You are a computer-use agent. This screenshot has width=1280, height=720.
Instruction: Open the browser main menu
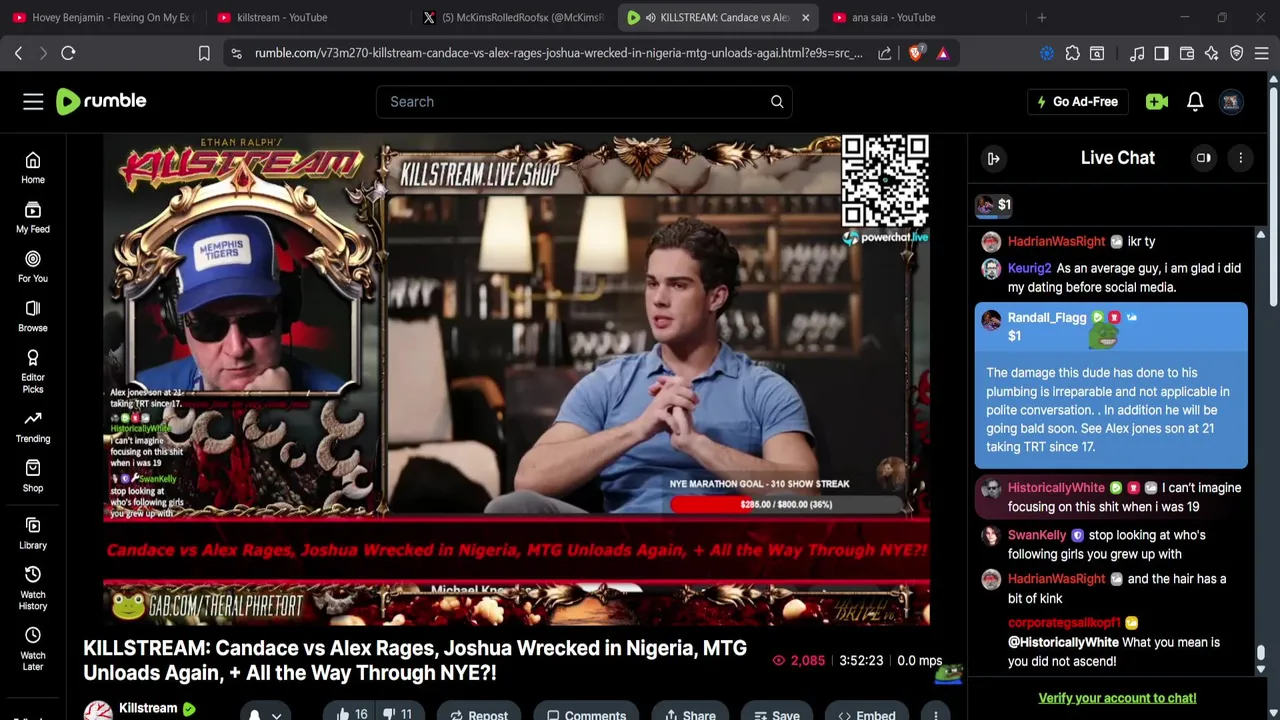(x=1261, y=53)
